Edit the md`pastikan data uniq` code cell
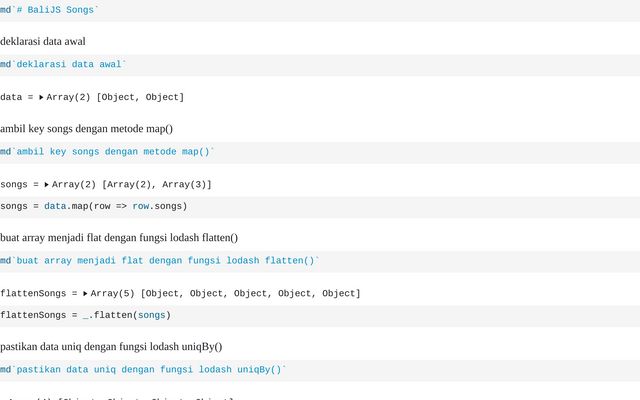The height and width of the screenshot is (400, 640). pyautogui.click(x=143, y=369)
